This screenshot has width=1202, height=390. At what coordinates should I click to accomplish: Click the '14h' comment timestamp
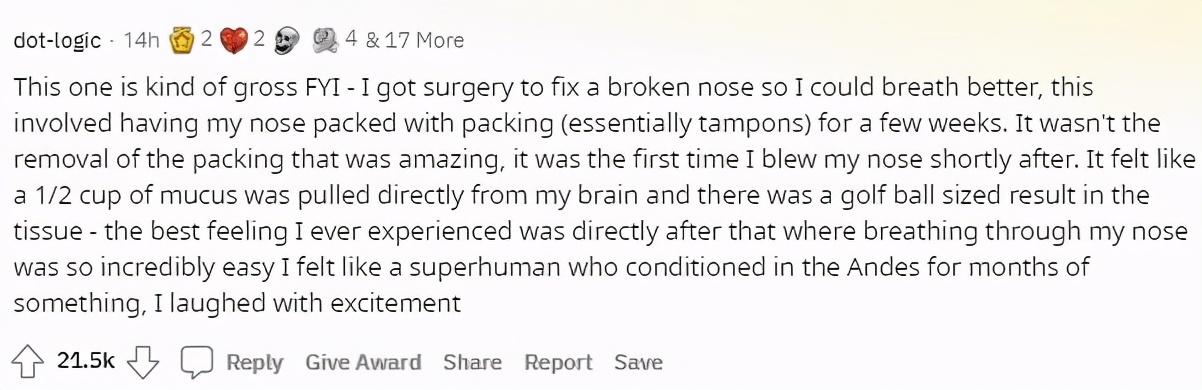(141, 40)
